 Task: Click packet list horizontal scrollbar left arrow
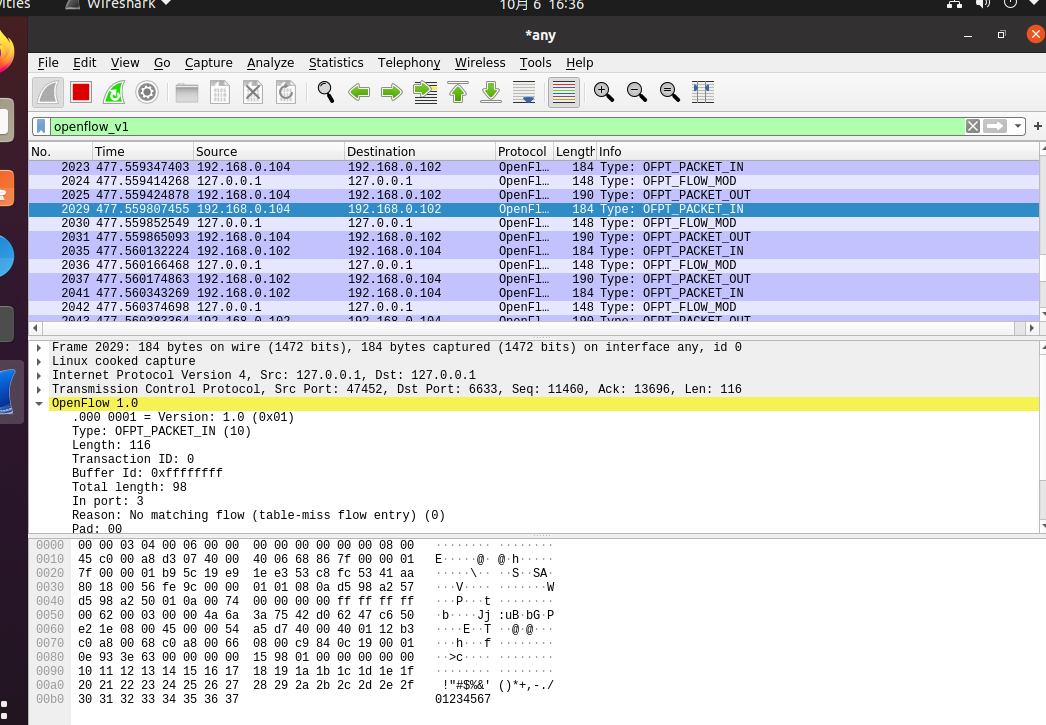35,328
